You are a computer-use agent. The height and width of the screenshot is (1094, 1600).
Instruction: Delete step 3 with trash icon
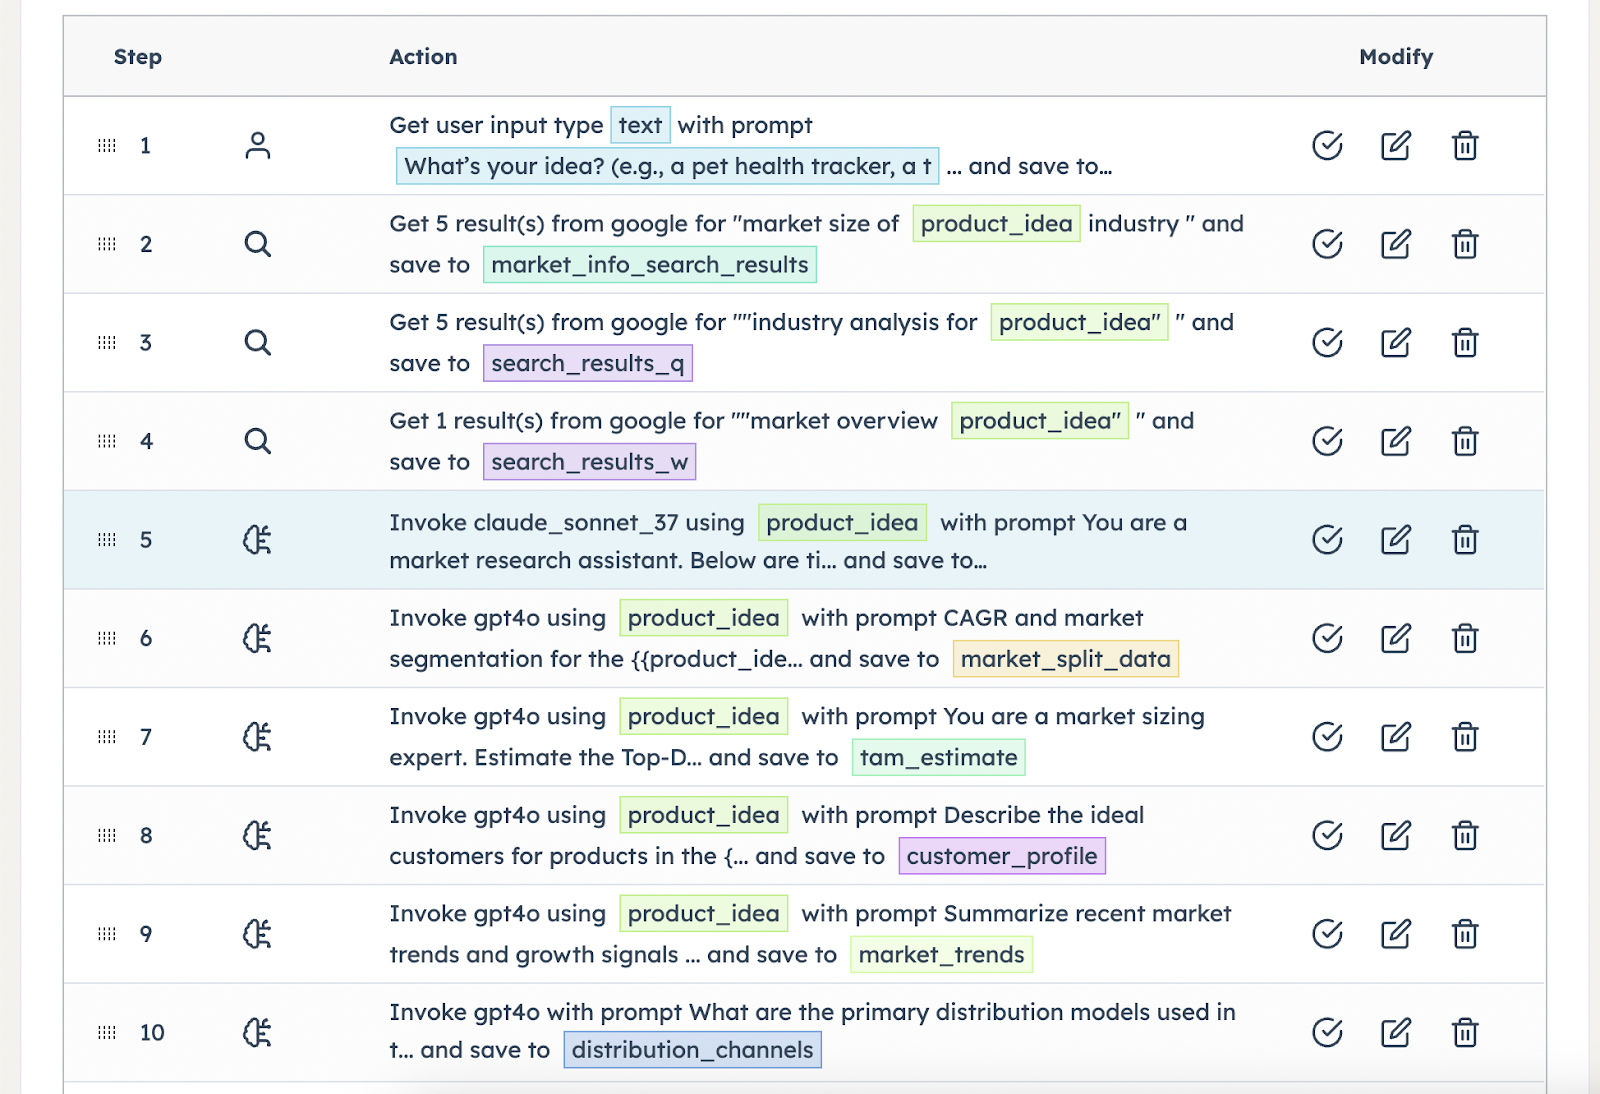pos(1465,343)
